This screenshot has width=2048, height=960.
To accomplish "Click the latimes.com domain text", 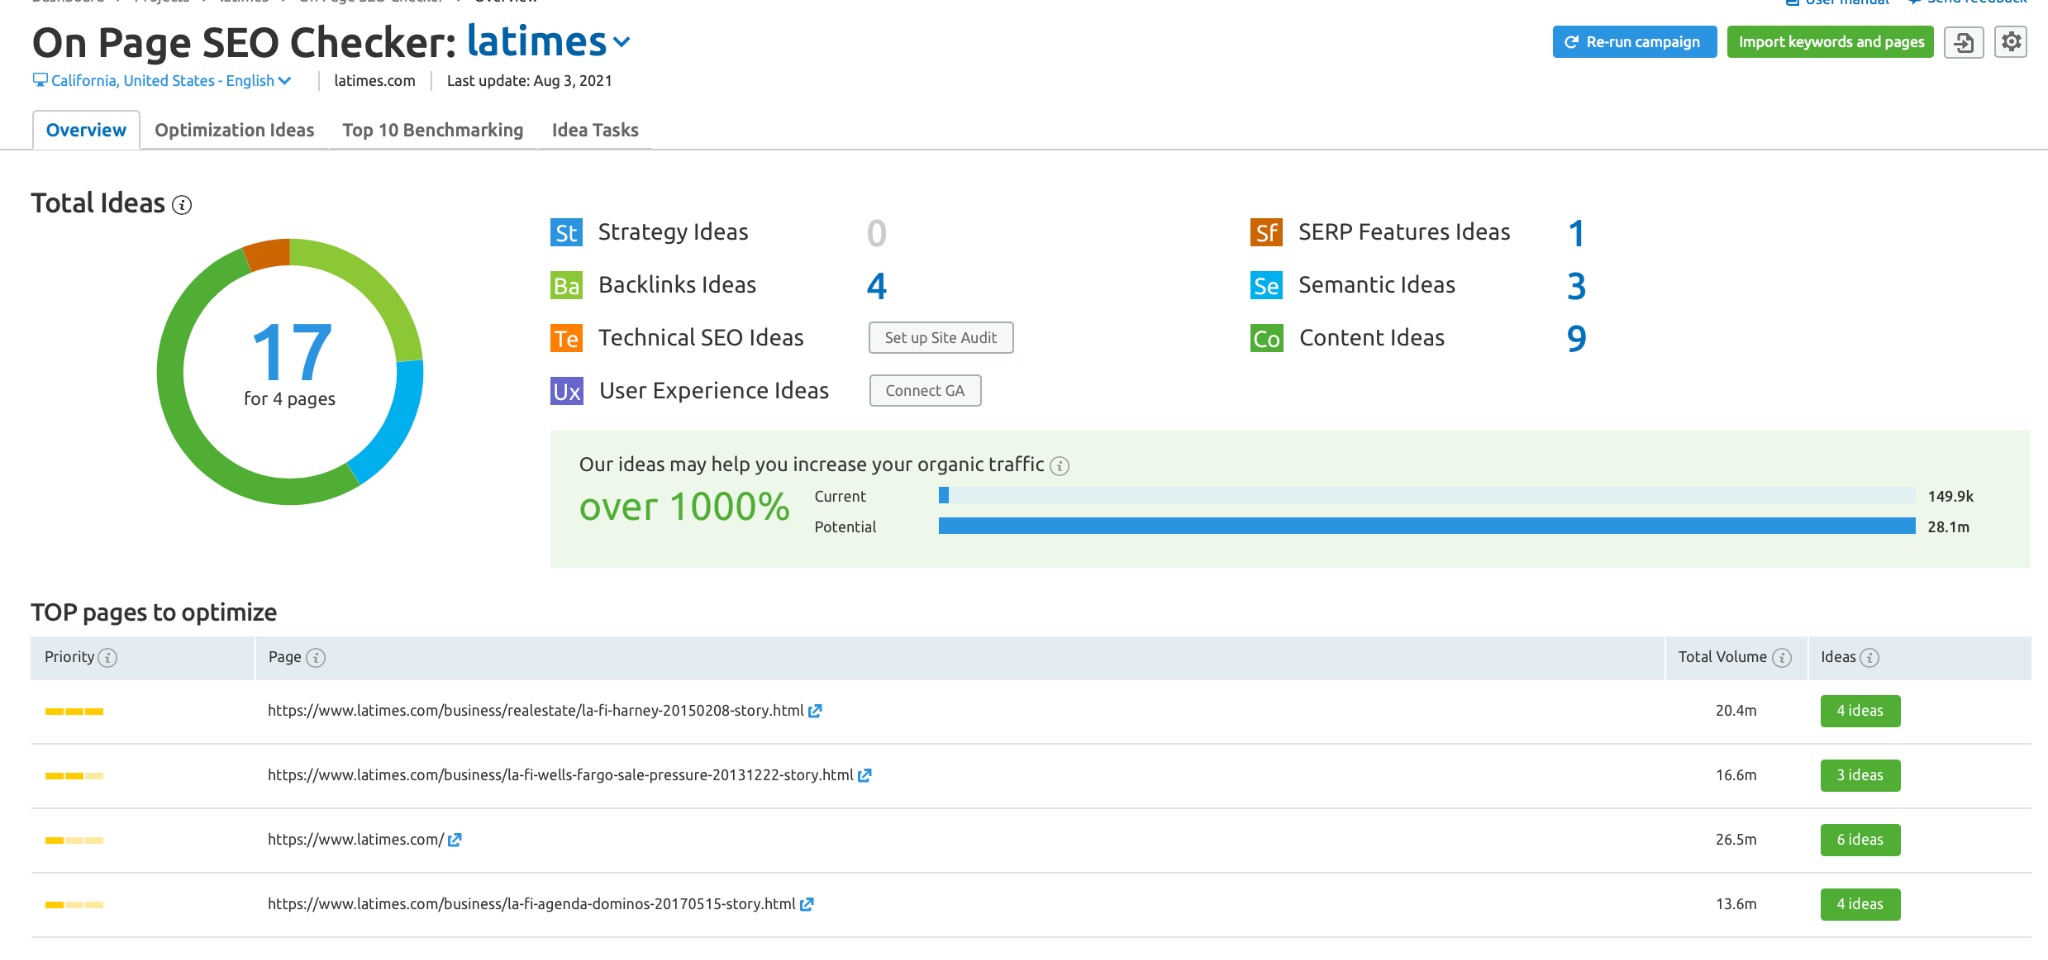I will [x=374, y=81].
